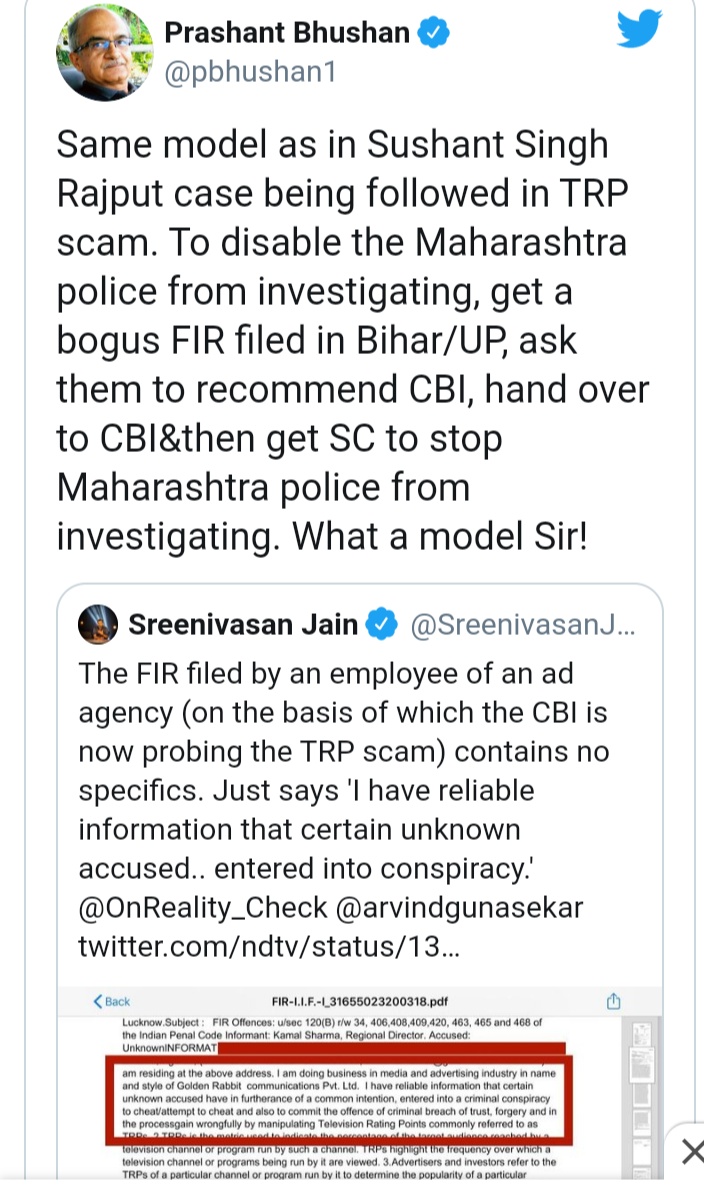Click Prashant Bhushan's verified badge

pyautogui.click(x=433, y=33)
